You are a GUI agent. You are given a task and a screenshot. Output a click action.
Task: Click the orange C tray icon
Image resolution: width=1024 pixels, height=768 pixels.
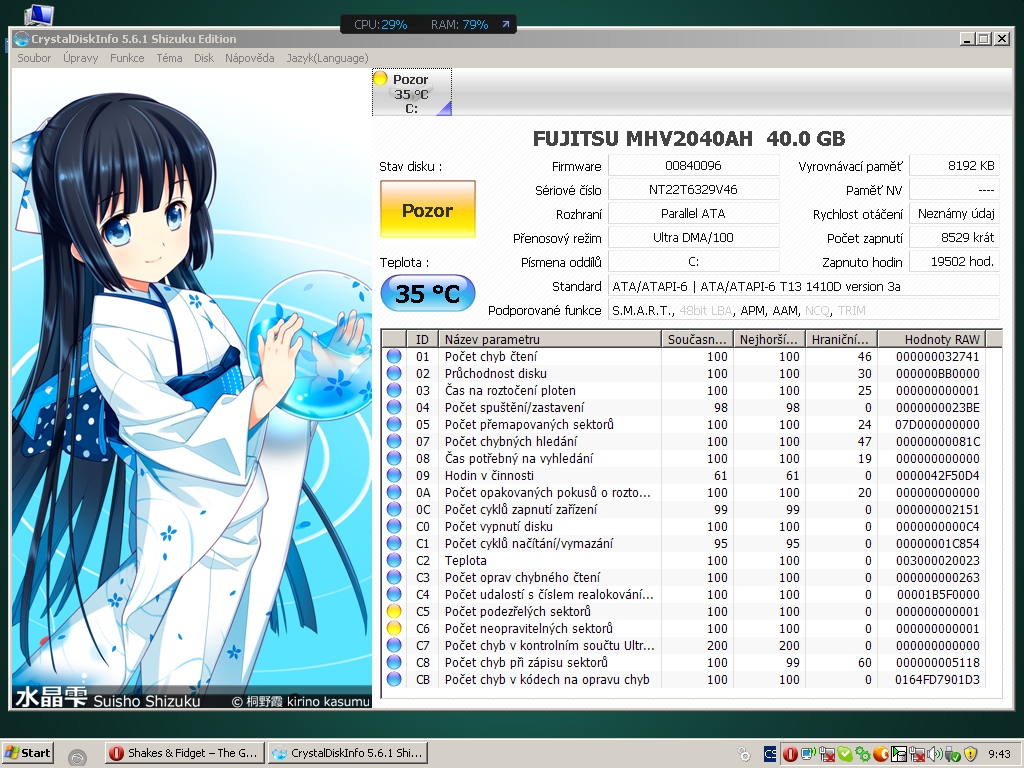pyautogui.click(x=881, y=754)
